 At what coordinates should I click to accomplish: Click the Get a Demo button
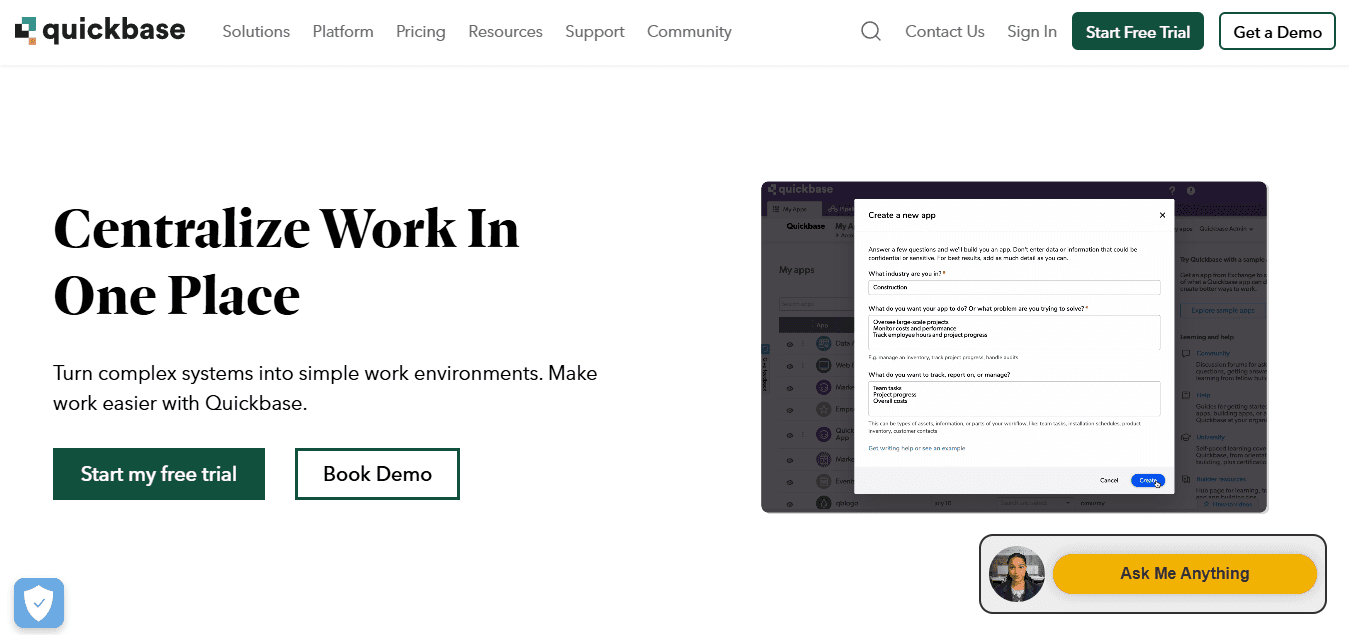click(x=1278, y=32)
